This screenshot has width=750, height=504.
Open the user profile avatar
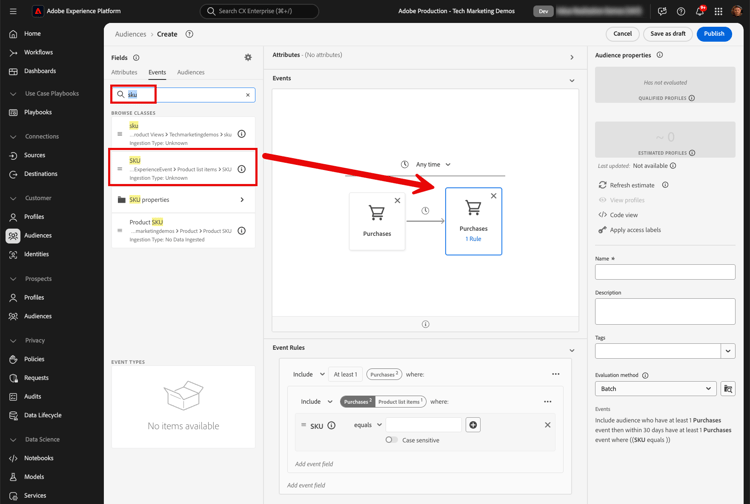tap(737, 11)
